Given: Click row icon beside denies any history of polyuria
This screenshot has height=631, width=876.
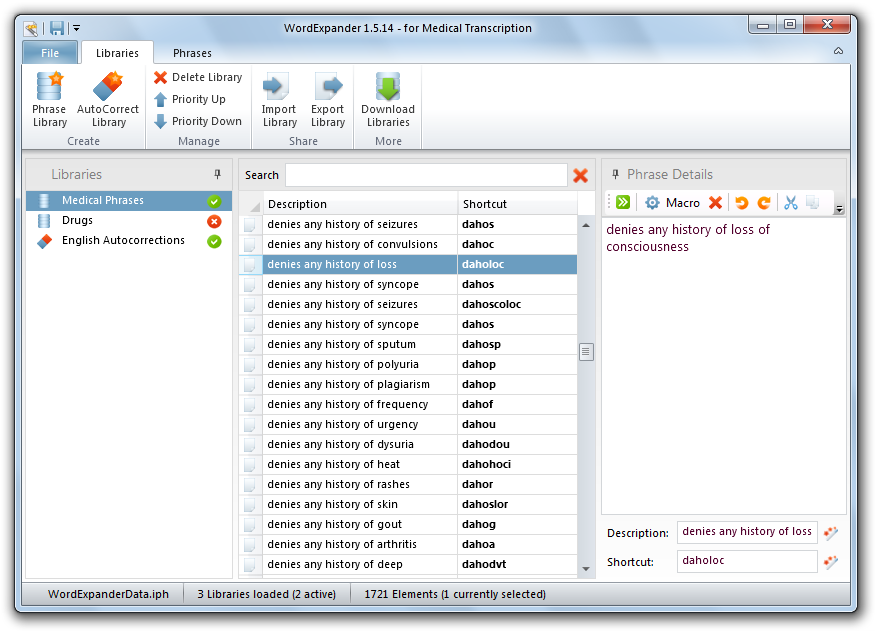Looking at the screenshot, I should [249, 365].
